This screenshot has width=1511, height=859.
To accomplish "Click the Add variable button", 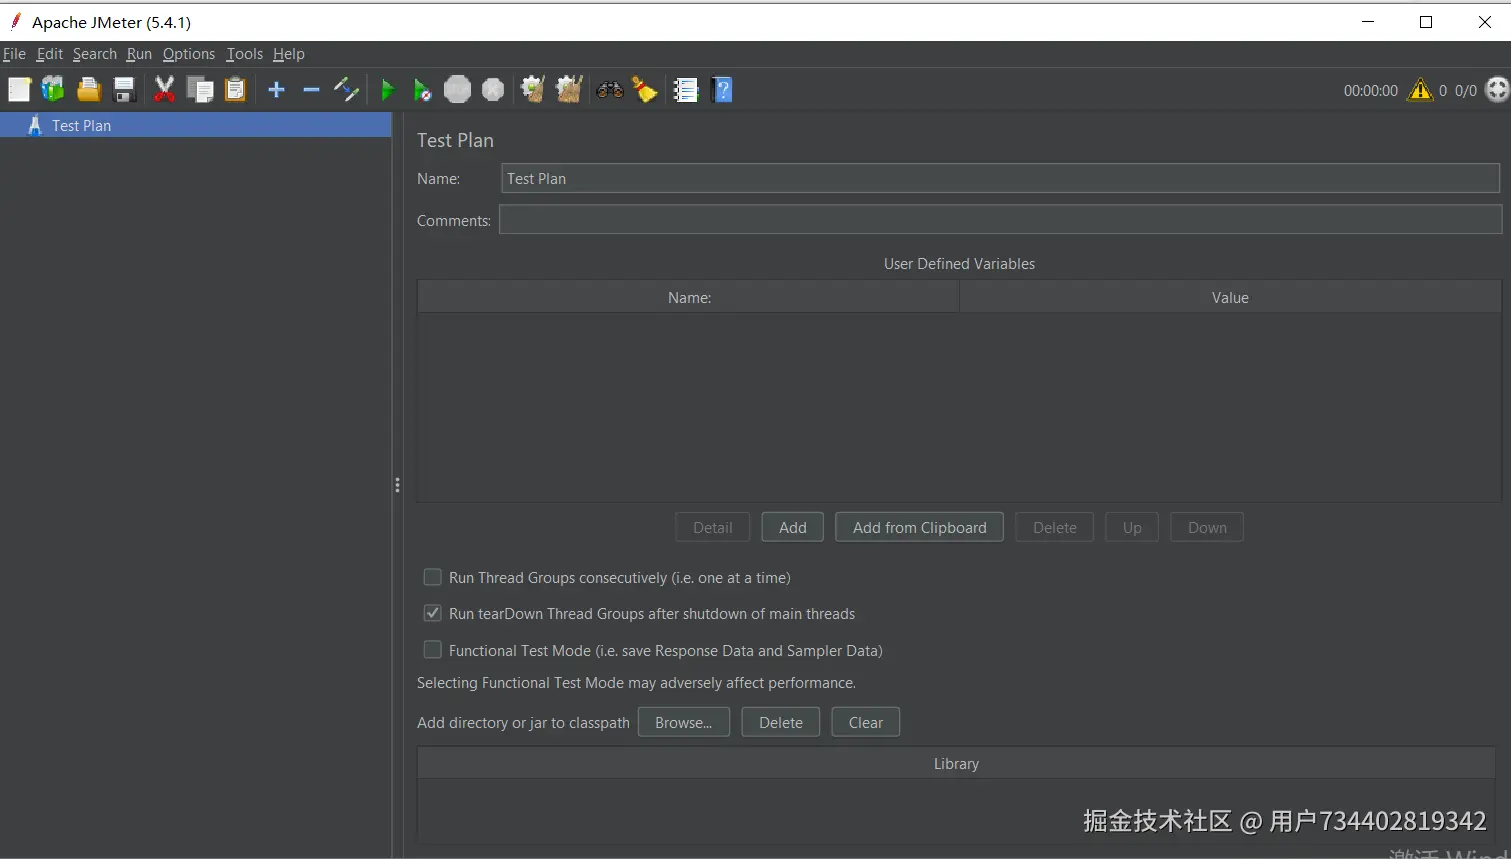I will (x=793, y=527).
